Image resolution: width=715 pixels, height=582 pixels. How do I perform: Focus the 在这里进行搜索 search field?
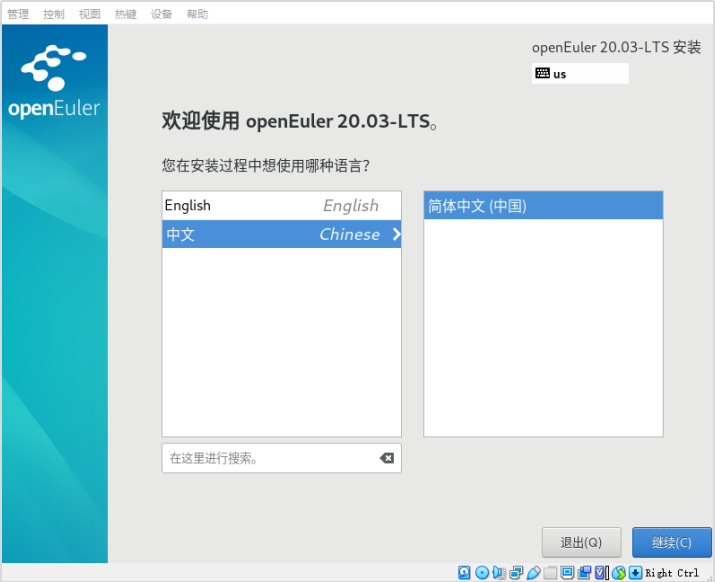[281, 458]
